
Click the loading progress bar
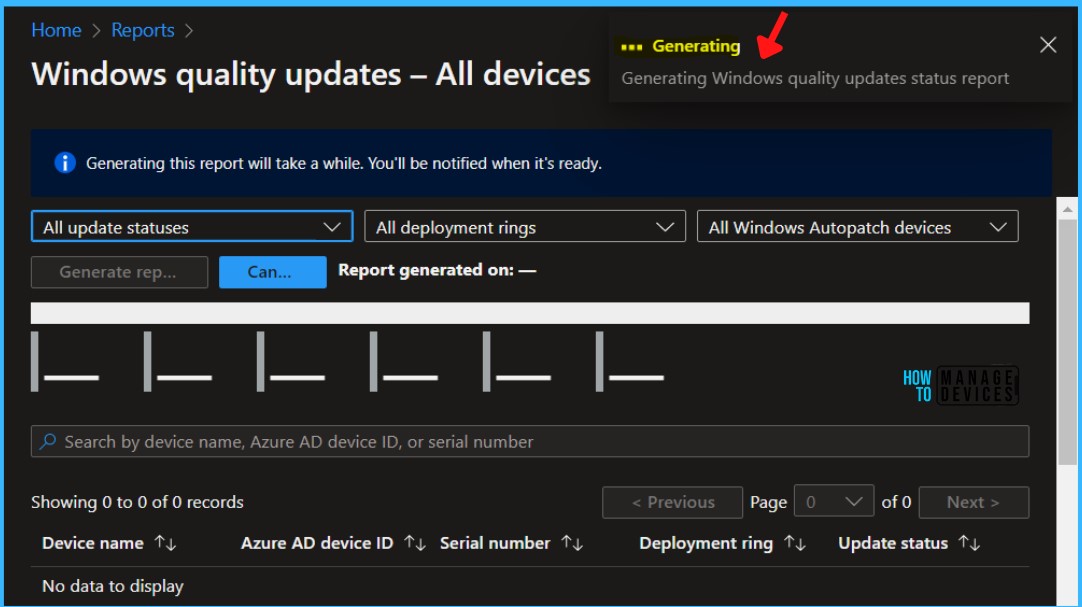(x=530, y=313)
